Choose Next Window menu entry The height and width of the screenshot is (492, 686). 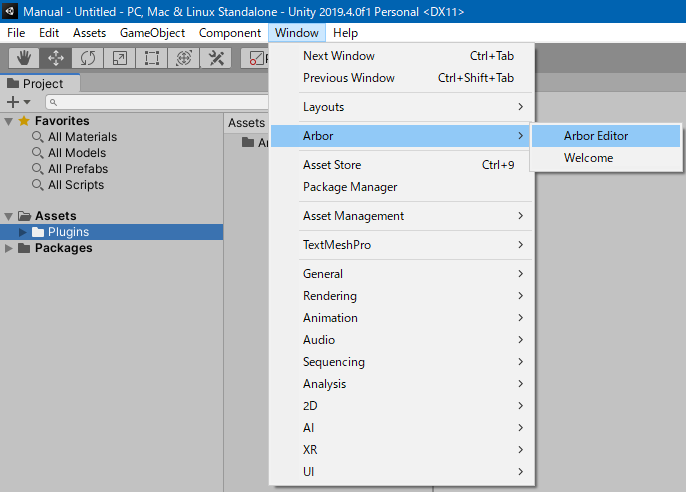[x=402, y=56]
